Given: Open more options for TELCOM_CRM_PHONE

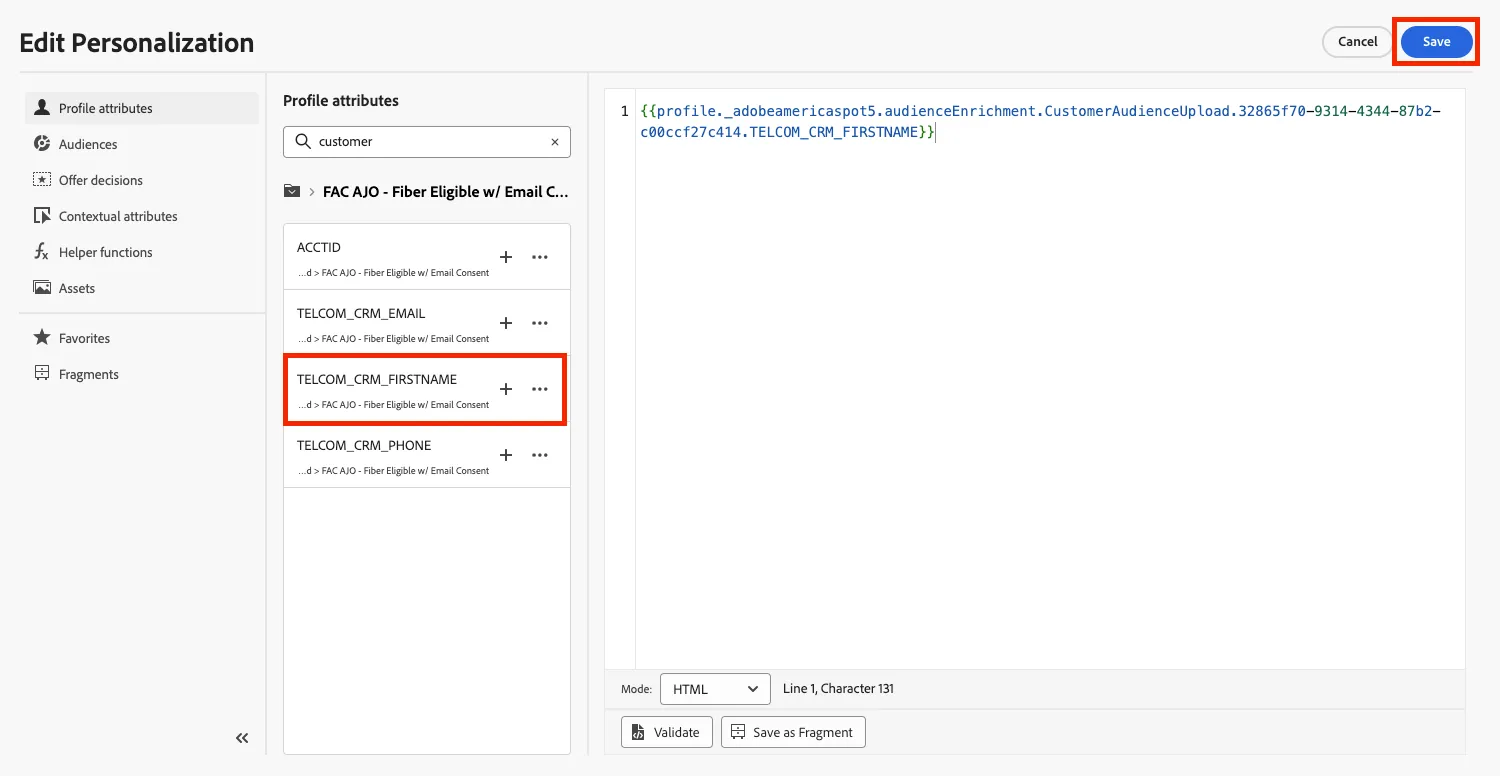Looking at the screenshot, I should click(x=540, y=455).
